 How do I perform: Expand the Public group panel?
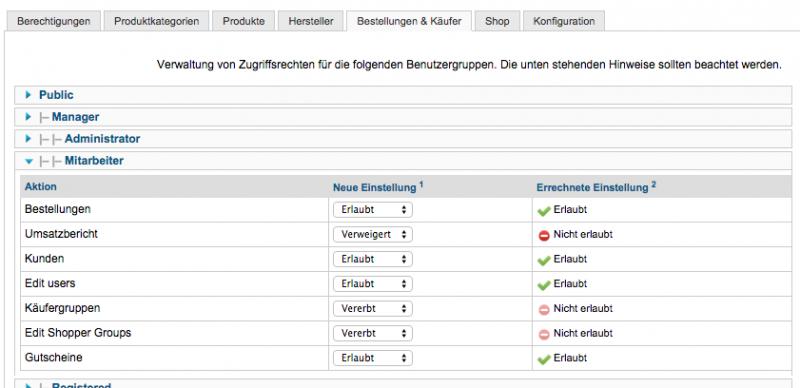[x=403, y=95]
